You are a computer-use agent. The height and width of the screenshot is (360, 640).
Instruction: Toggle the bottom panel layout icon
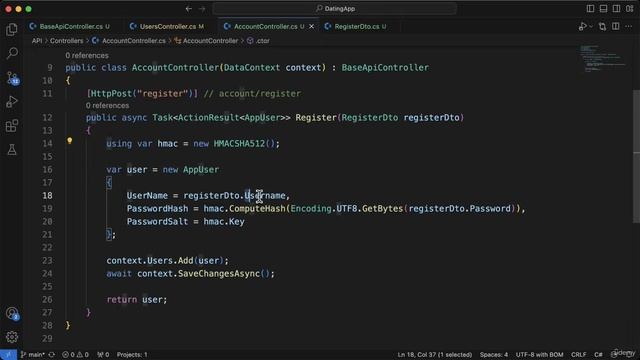pos(603,9)
